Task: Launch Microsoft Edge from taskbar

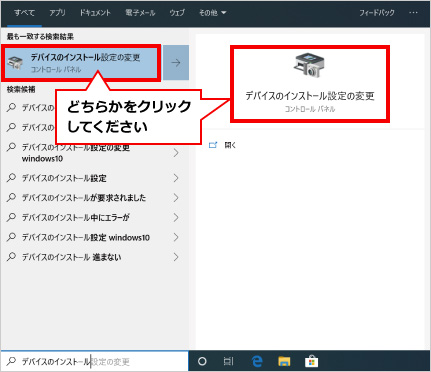Action: pos(257,361)
